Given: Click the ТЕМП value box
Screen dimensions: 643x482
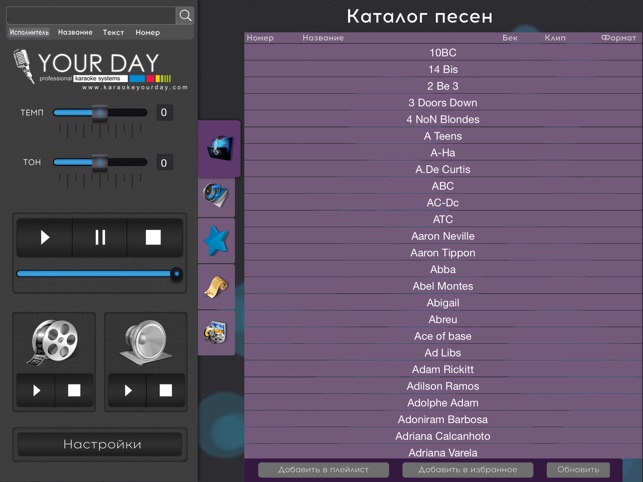Looking at the screenshot, I should tap(164, 112).
